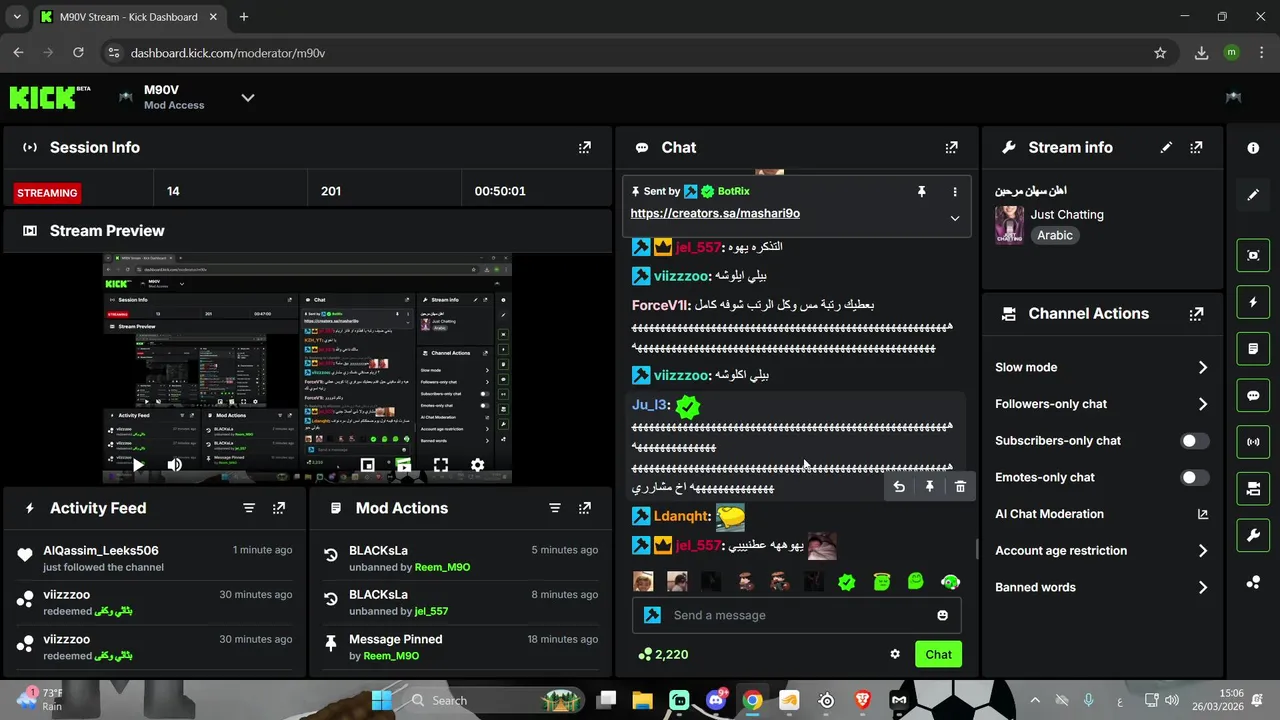Screen dimensions: 1280x720
Task: Open the emoji picker in message box
Action: tap(942, 615)
